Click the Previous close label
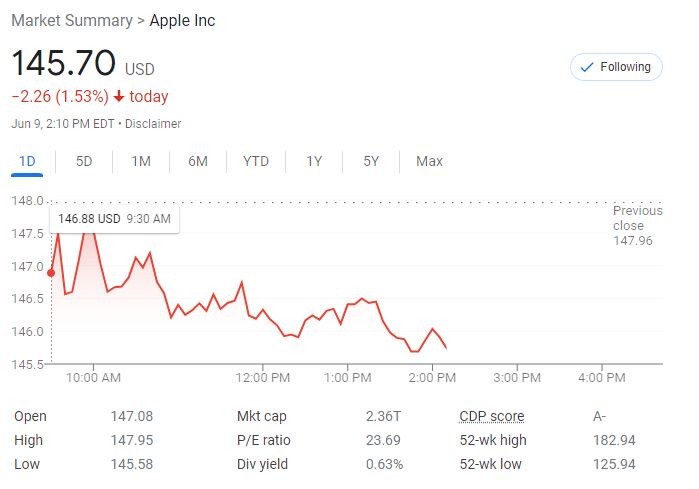The height and width of the screenshot is (489, 699). (x=637, y=218)
